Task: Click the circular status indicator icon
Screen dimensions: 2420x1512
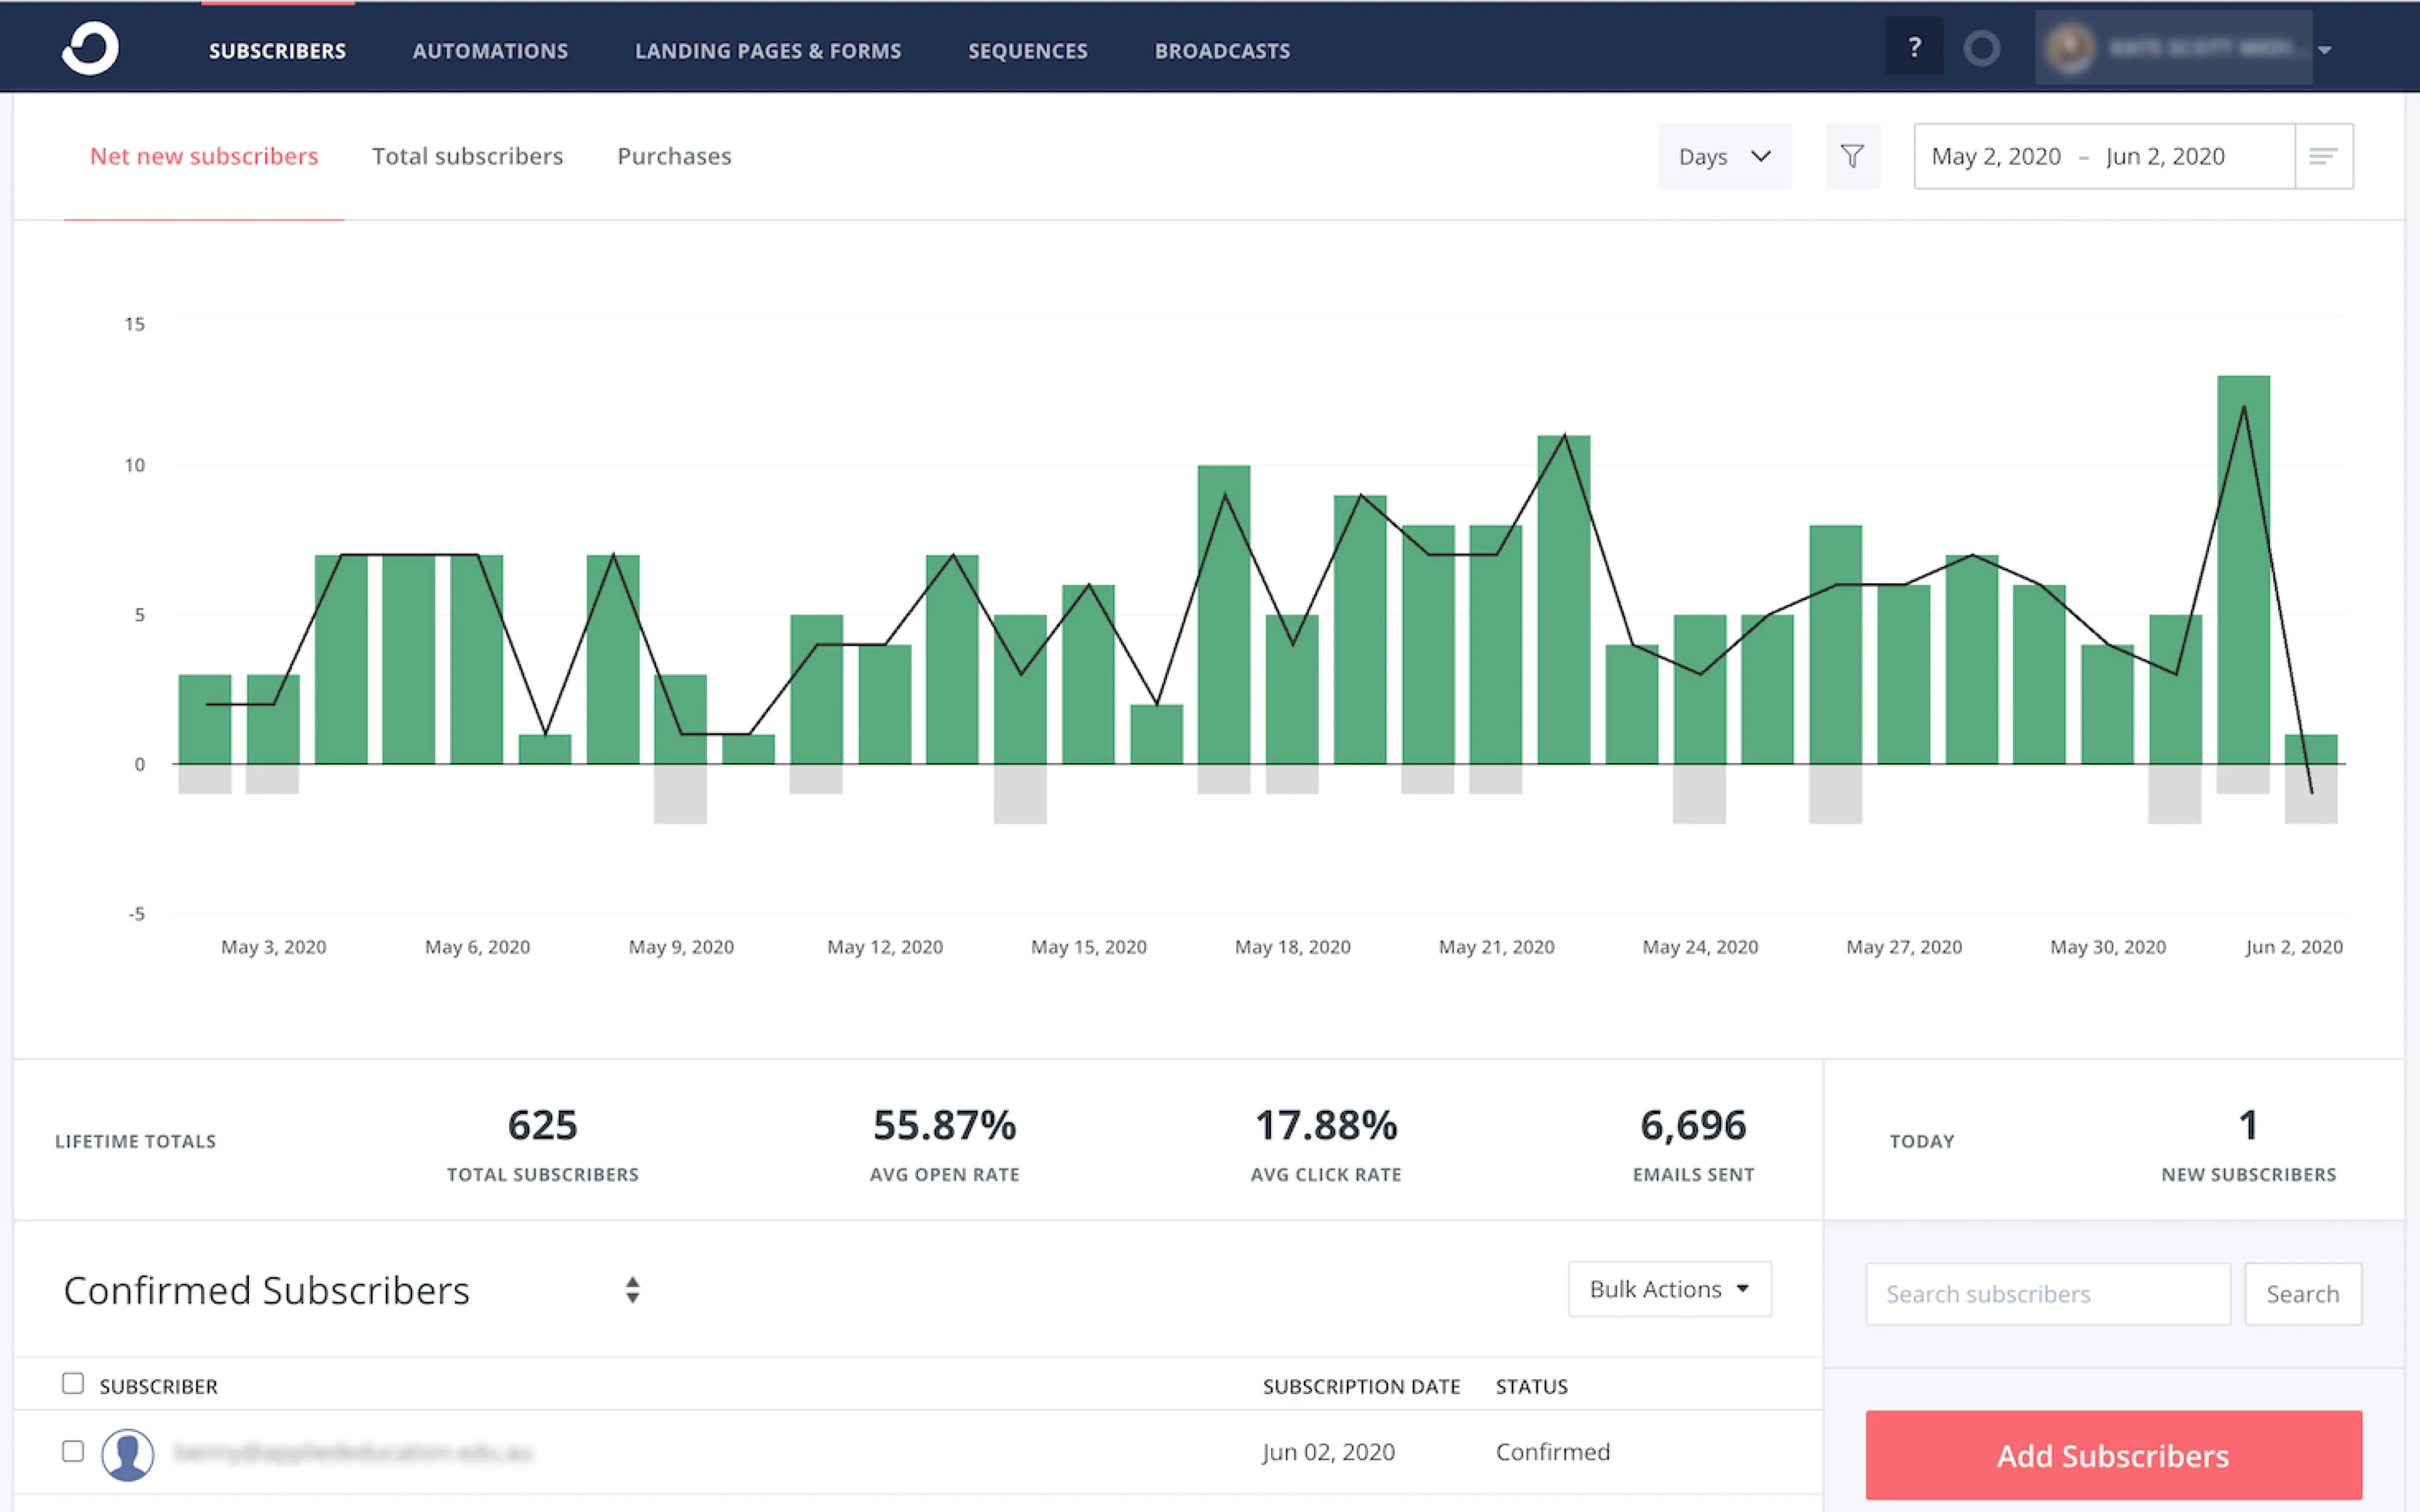Action: point(1981,48)
